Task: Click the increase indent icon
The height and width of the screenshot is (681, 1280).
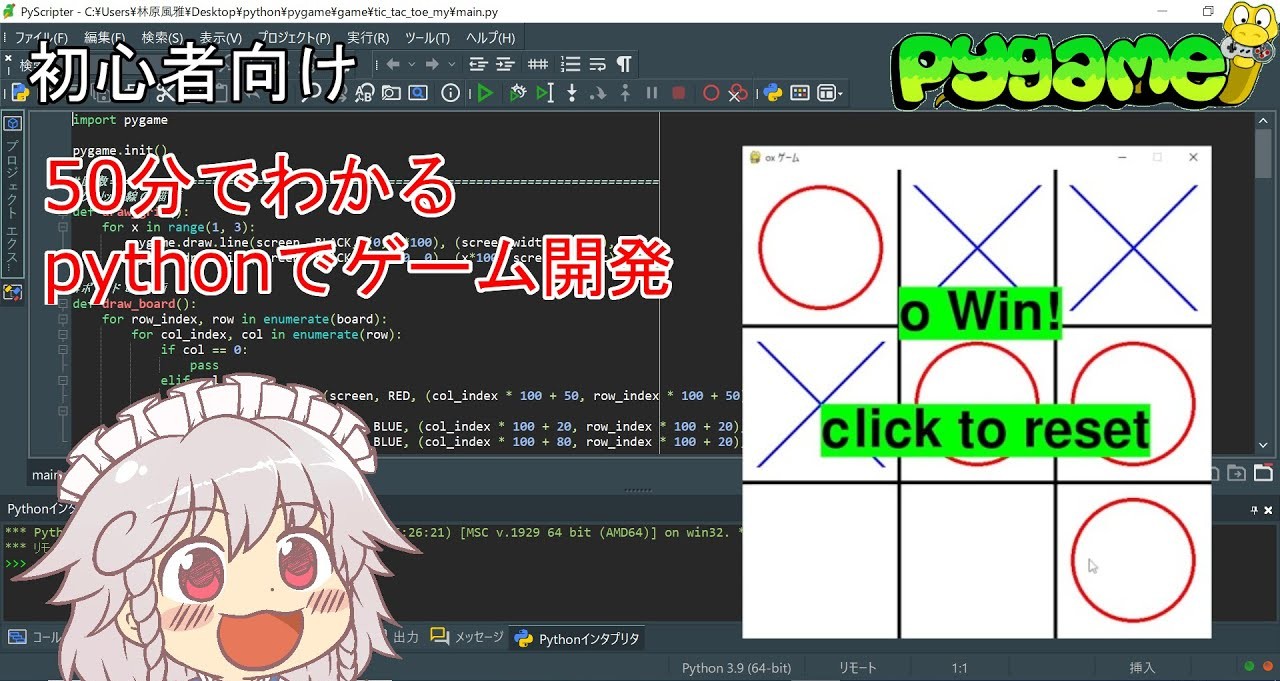Action: point(505,64)
